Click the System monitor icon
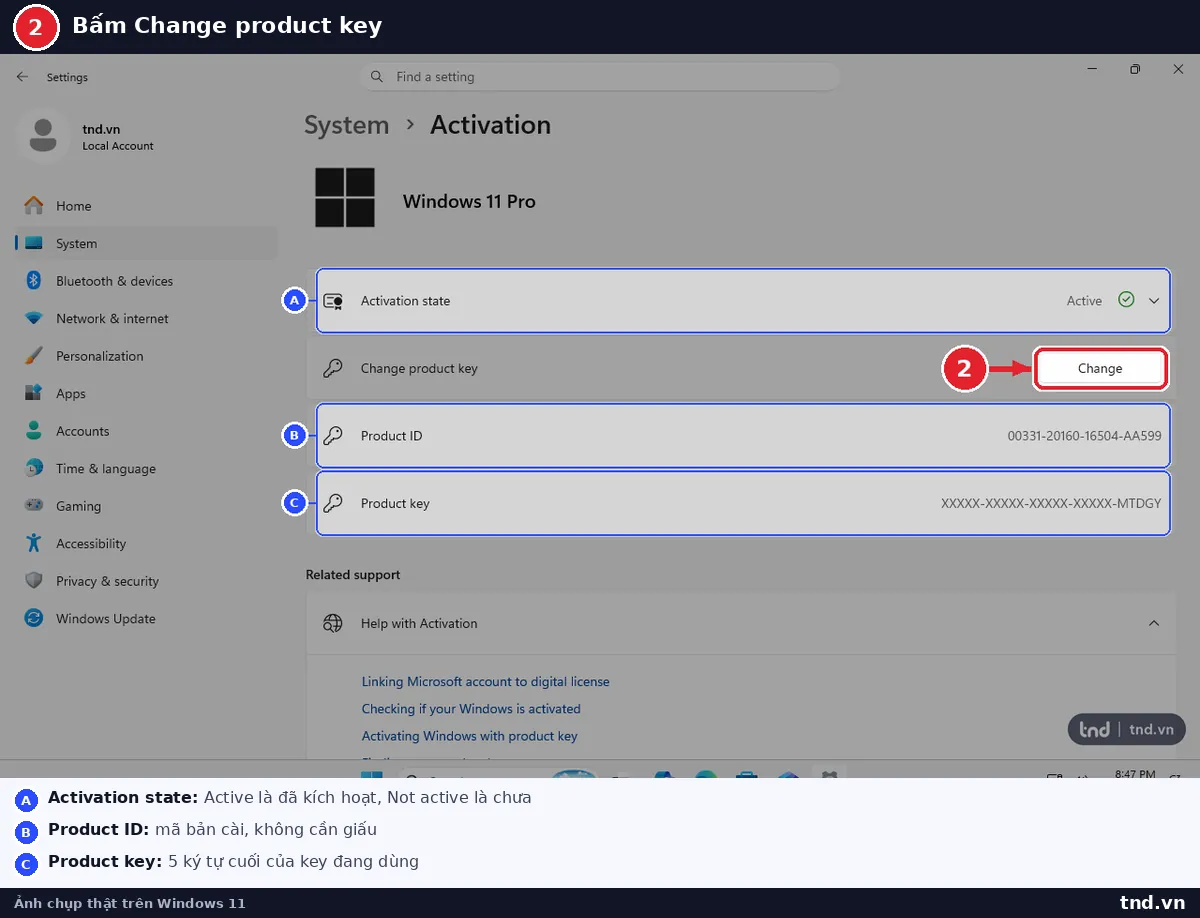Viewport: 1200px width, 918px height. tap(34, 243)
